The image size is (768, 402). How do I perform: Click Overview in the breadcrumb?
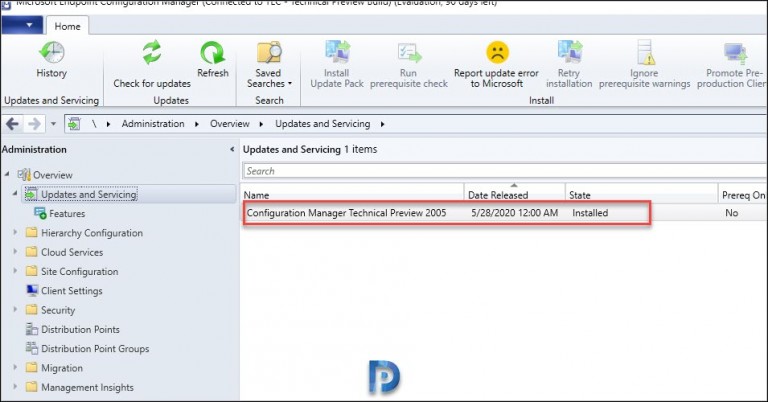[x=230, y=124]
